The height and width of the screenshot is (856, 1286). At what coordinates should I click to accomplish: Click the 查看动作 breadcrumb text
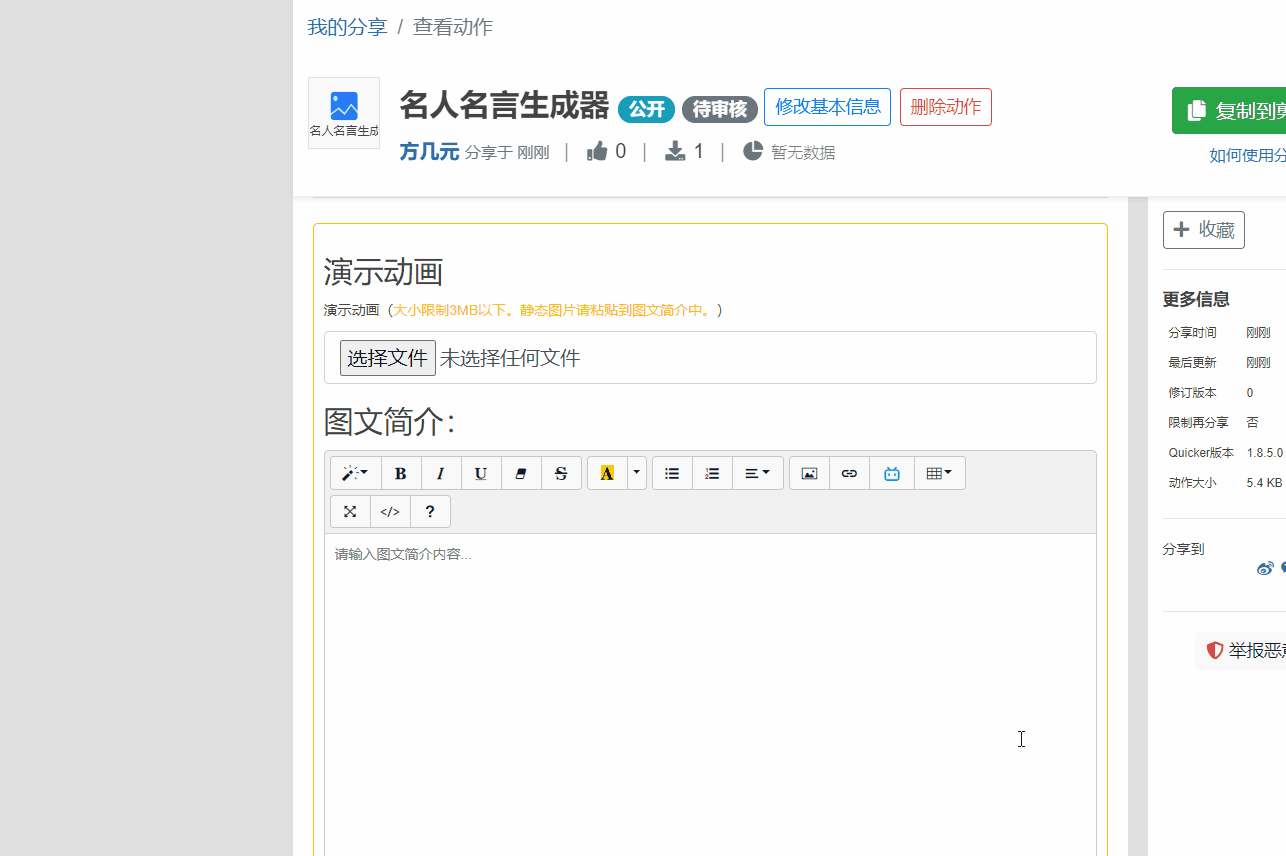click(453, 27)
